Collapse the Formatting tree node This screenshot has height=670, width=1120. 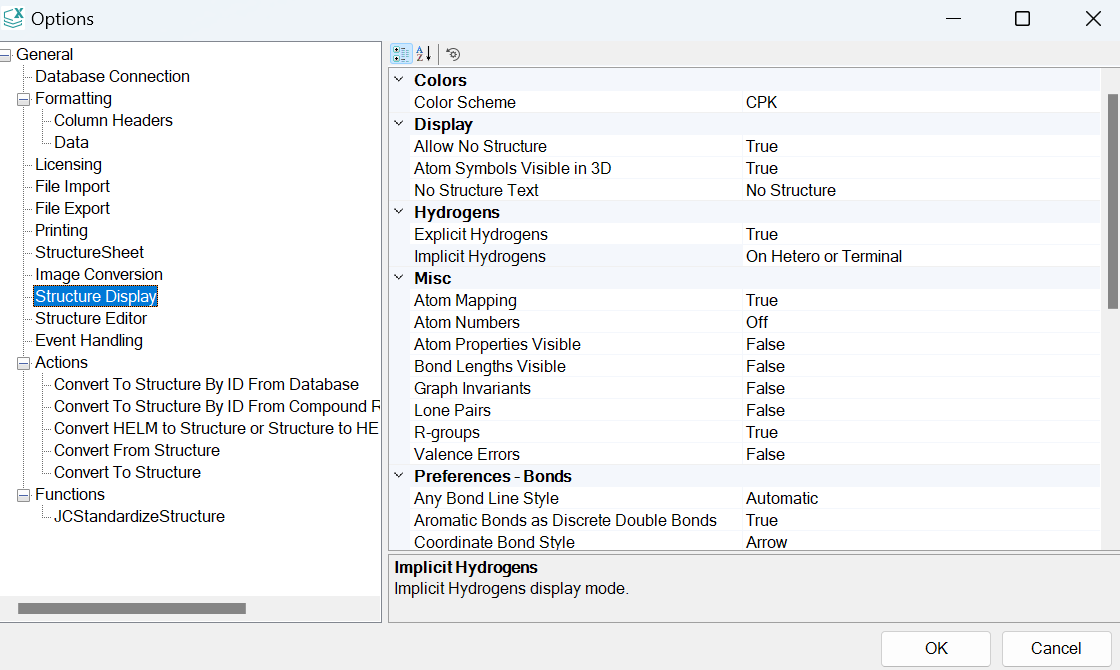[x=24, y=99]
